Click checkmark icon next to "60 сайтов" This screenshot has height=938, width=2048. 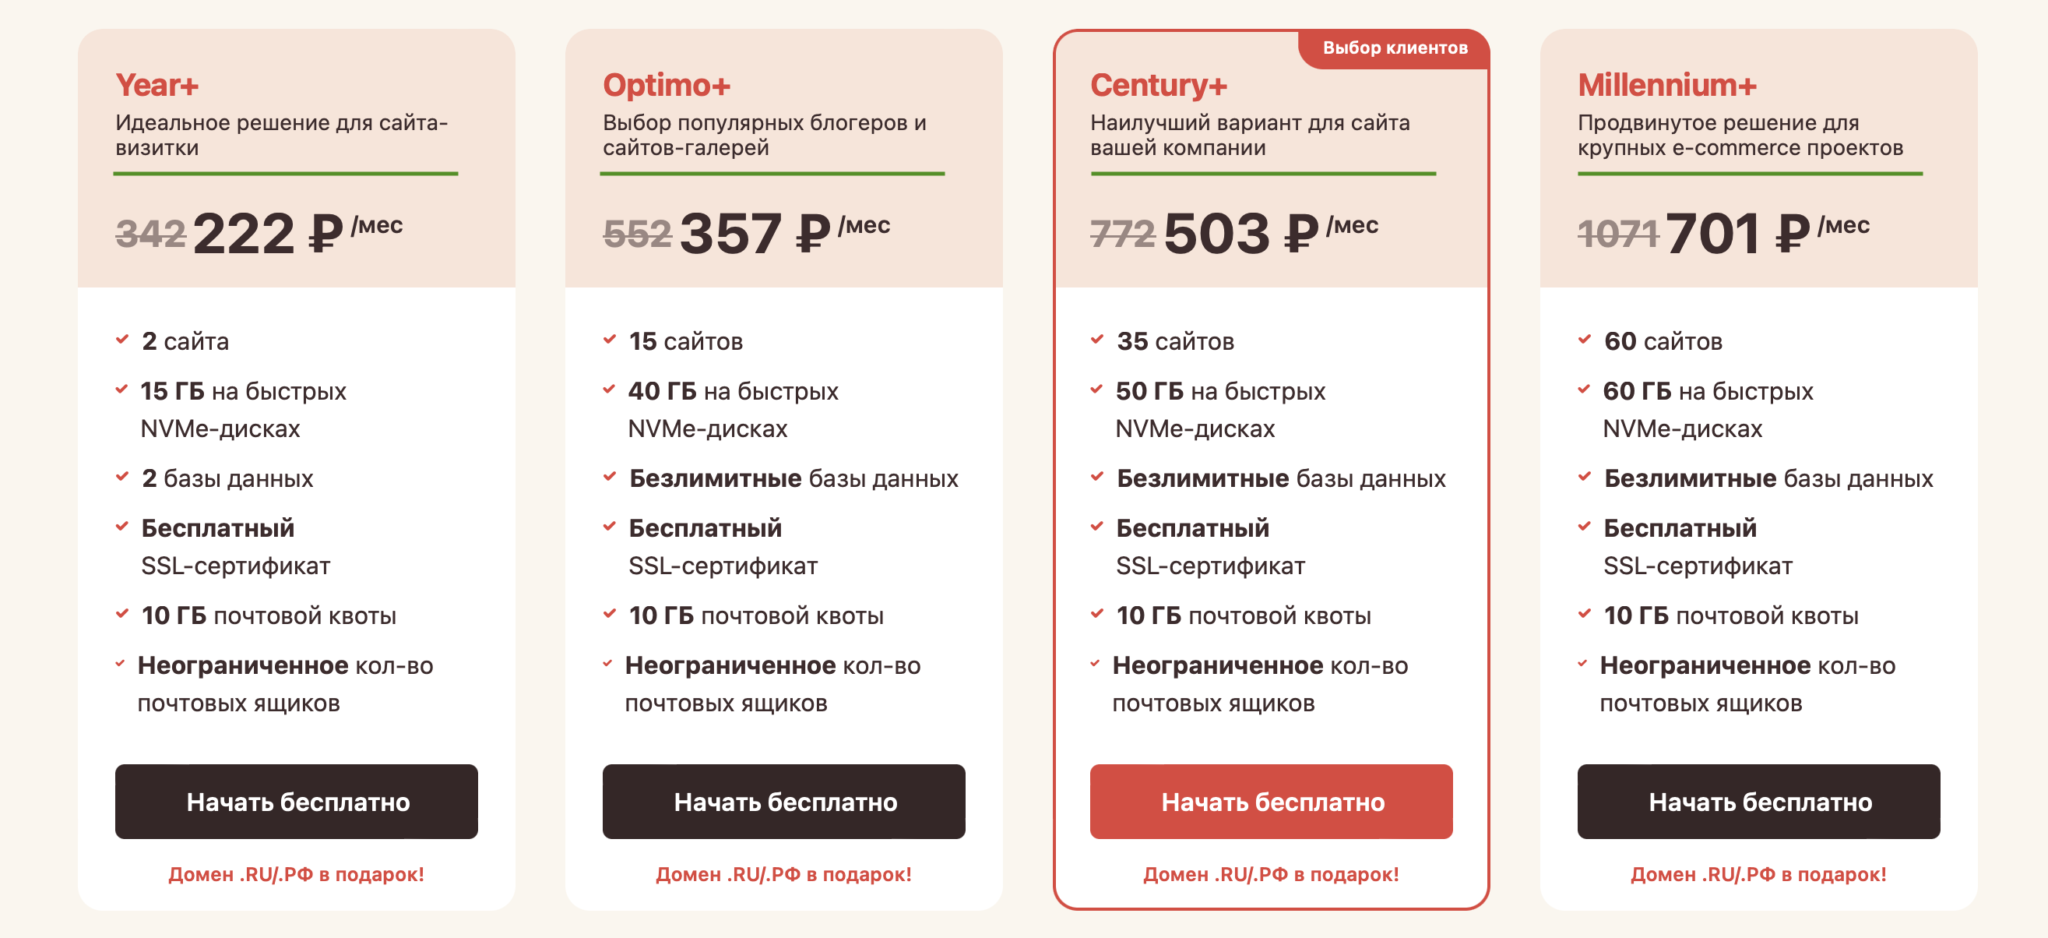(x=1584, y=340)
